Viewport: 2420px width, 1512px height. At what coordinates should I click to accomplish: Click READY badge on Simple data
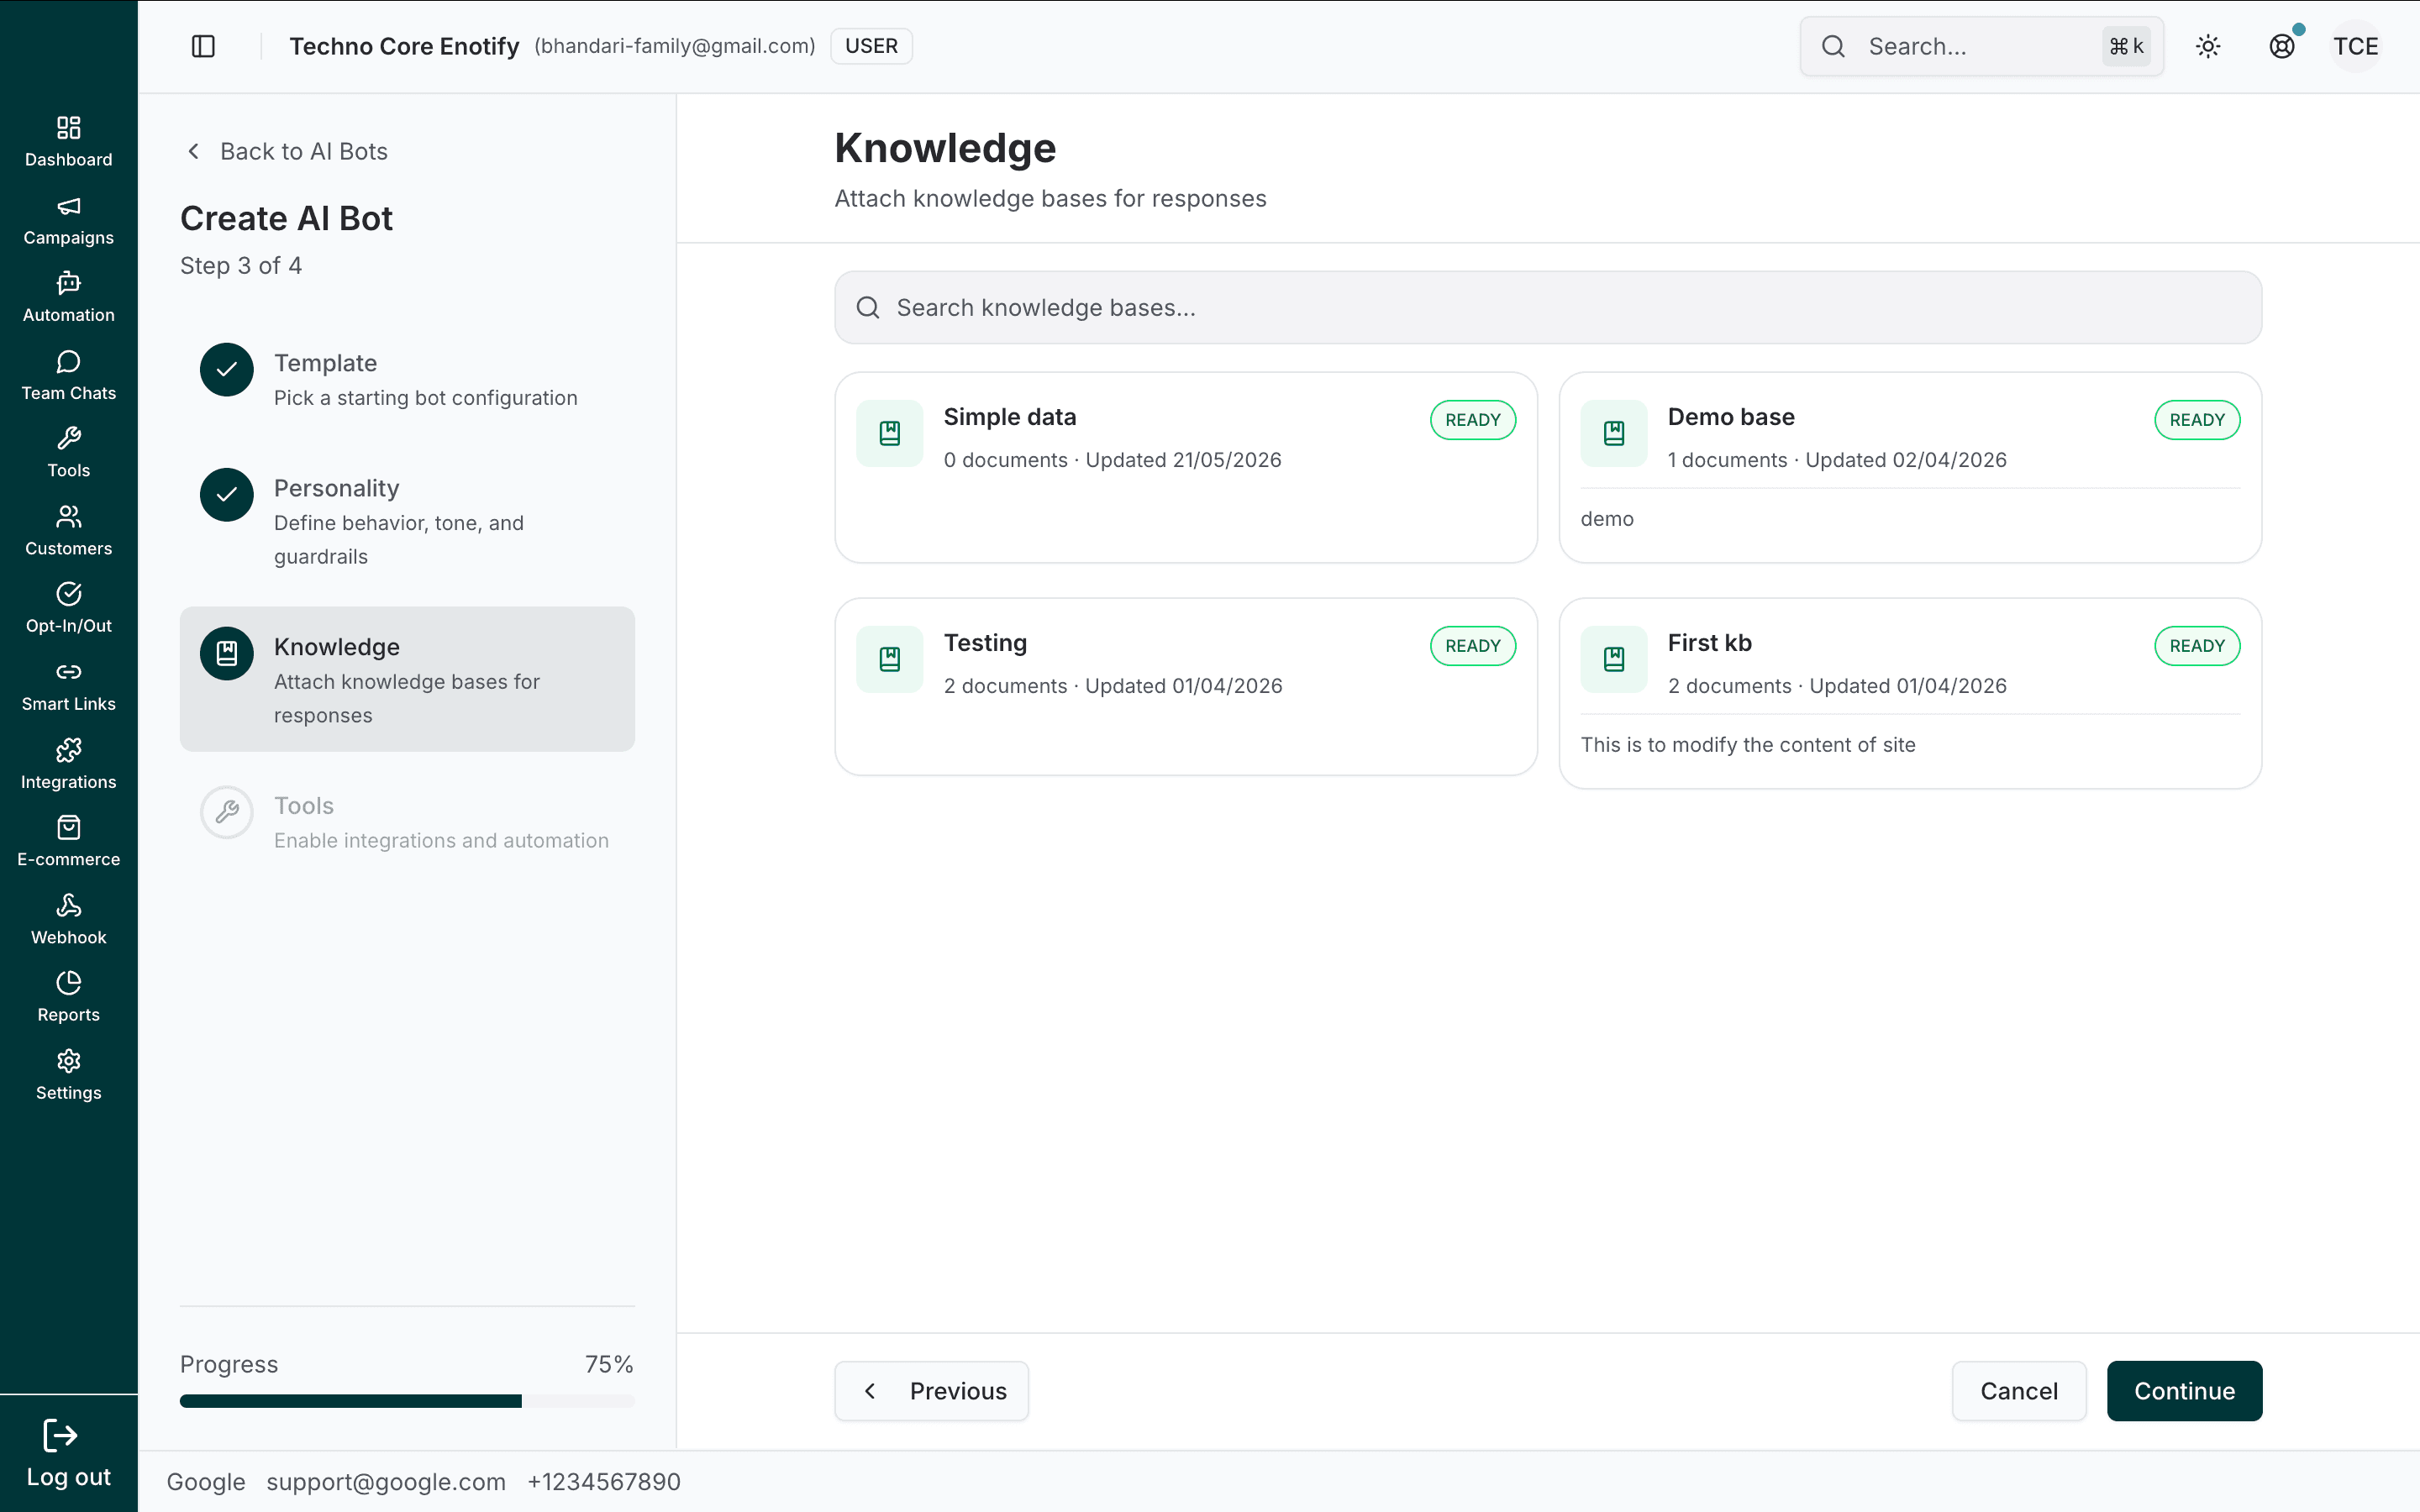tap(1473, 420)
